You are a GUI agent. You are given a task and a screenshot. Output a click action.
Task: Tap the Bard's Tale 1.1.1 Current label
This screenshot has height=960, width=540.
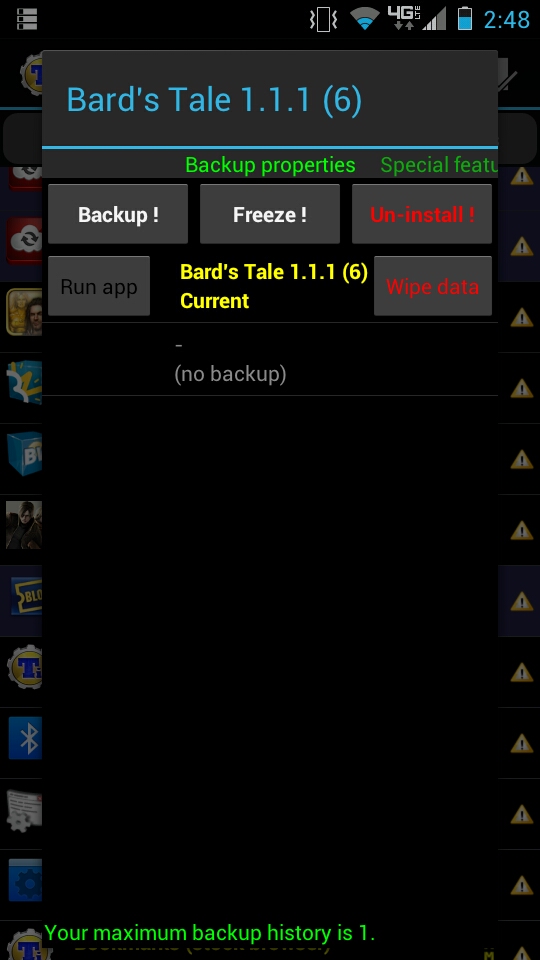274,286
